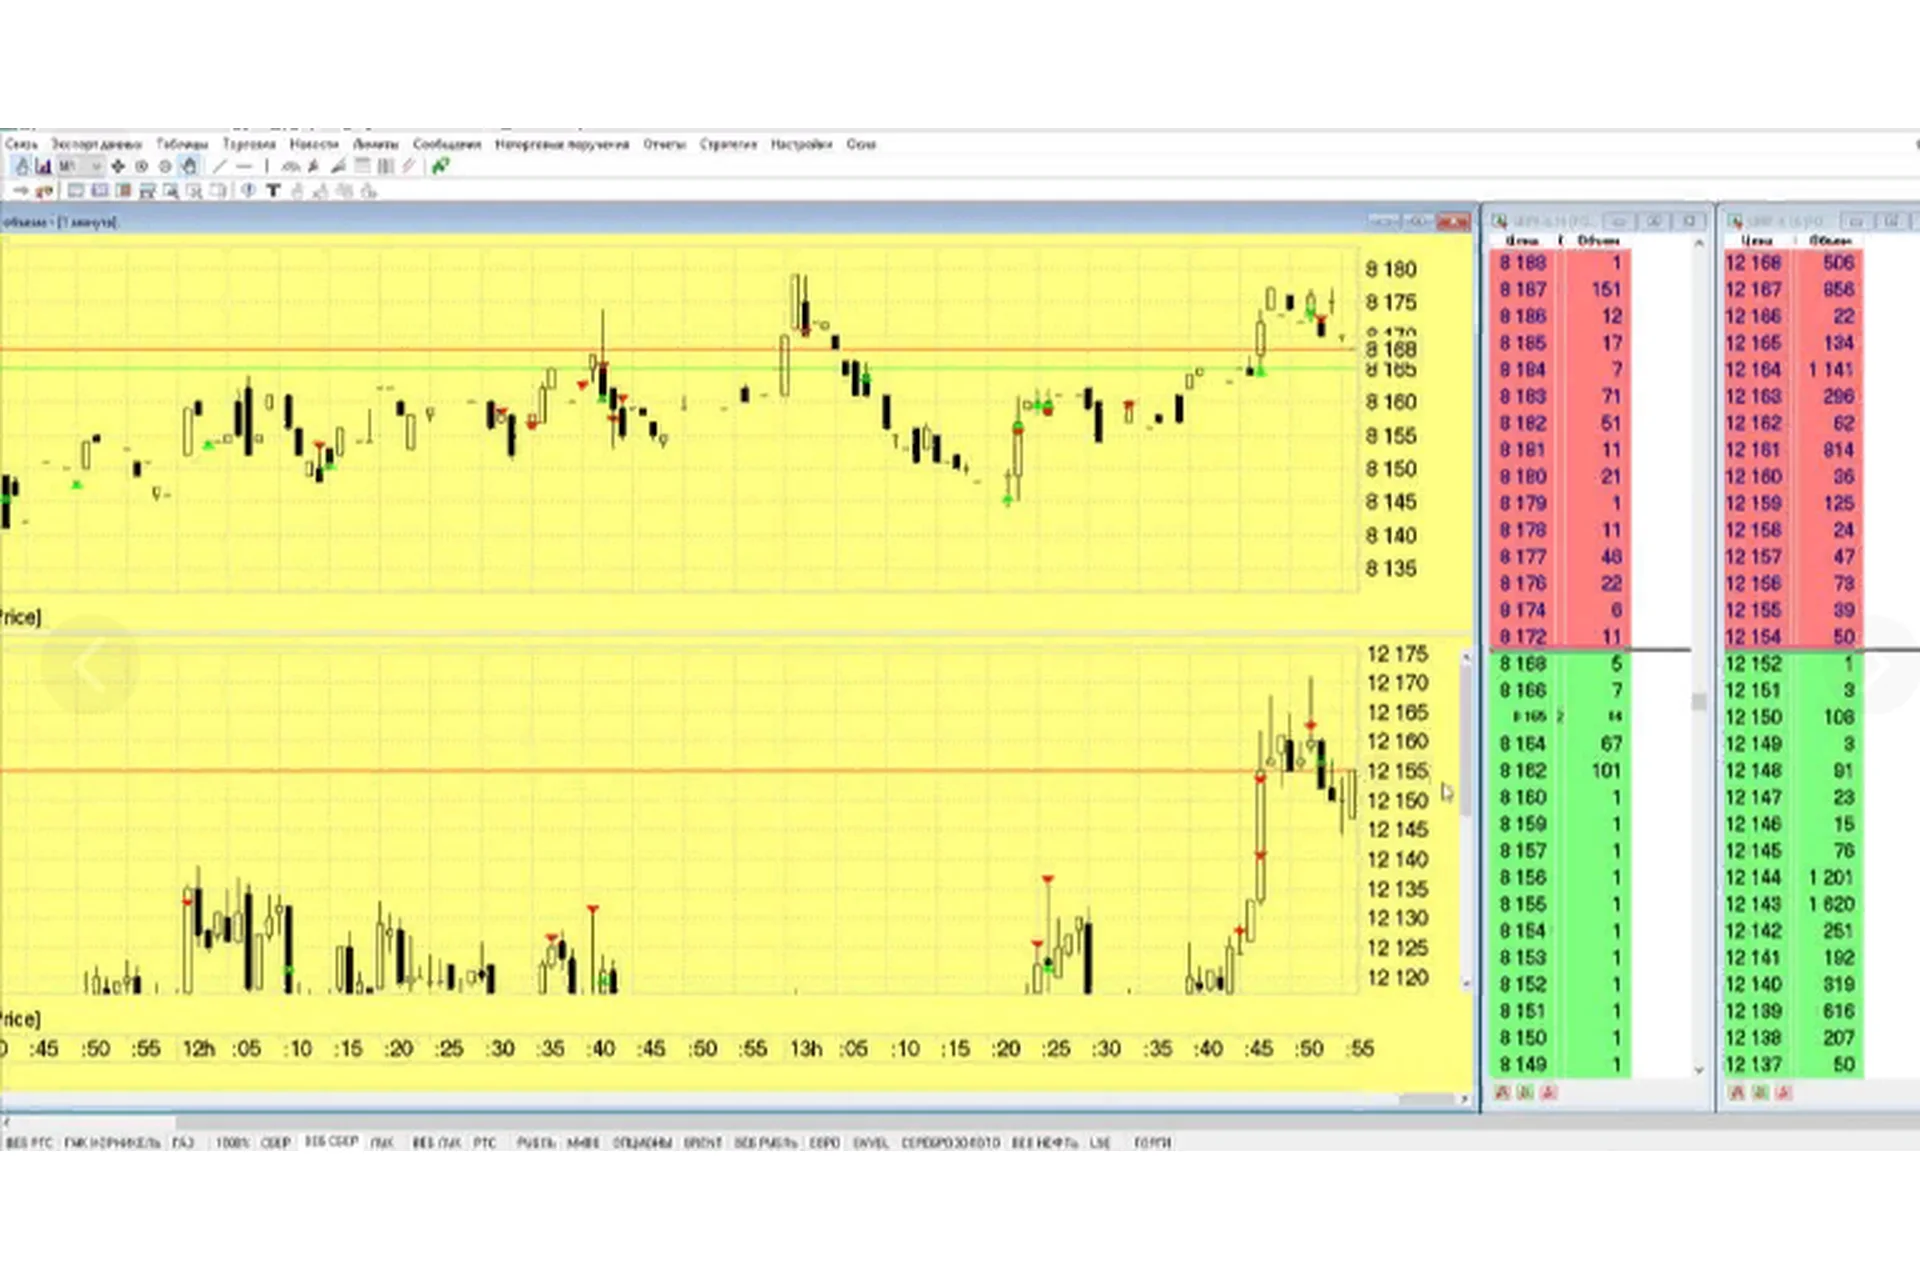Screen dimensions: 1920x1280
Task: Switch to the ГАЗ tab
Action: point(183,1142)
